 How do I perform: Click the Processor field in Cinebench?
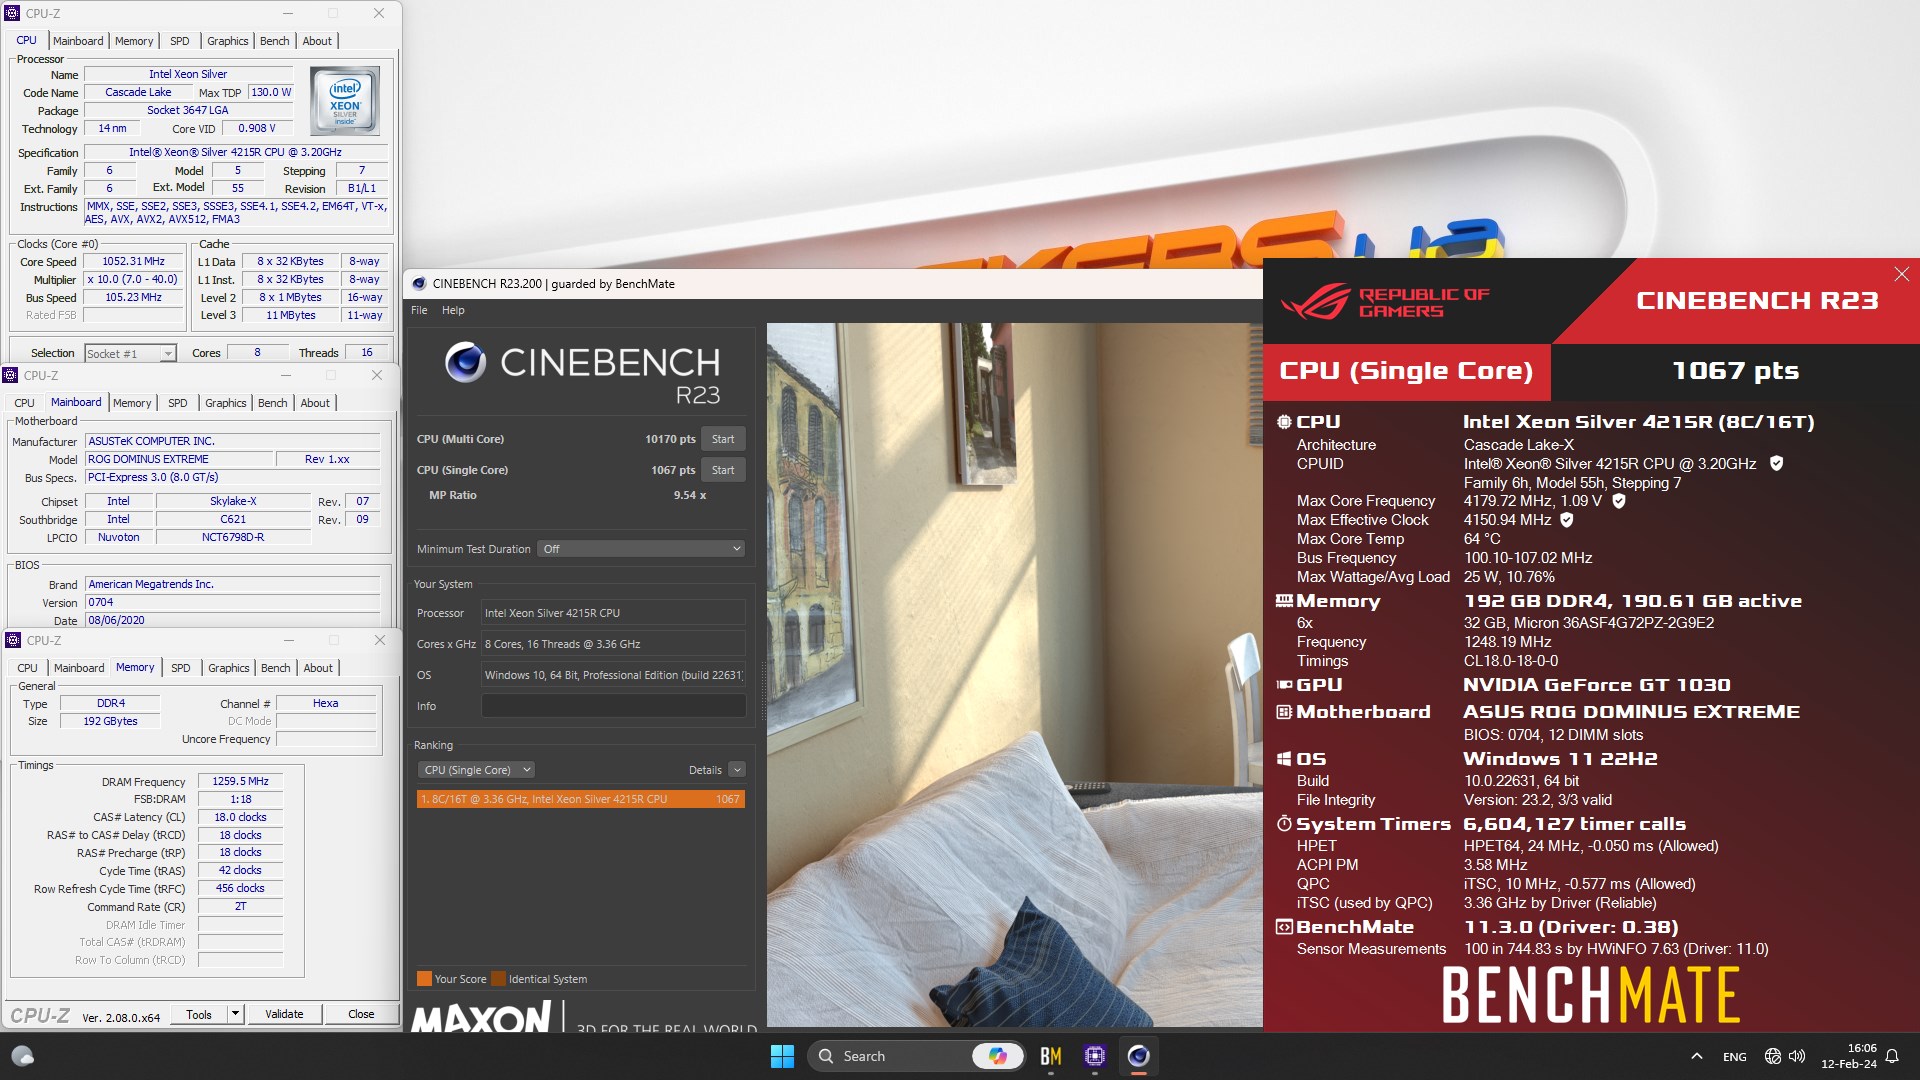click(613, 613)
